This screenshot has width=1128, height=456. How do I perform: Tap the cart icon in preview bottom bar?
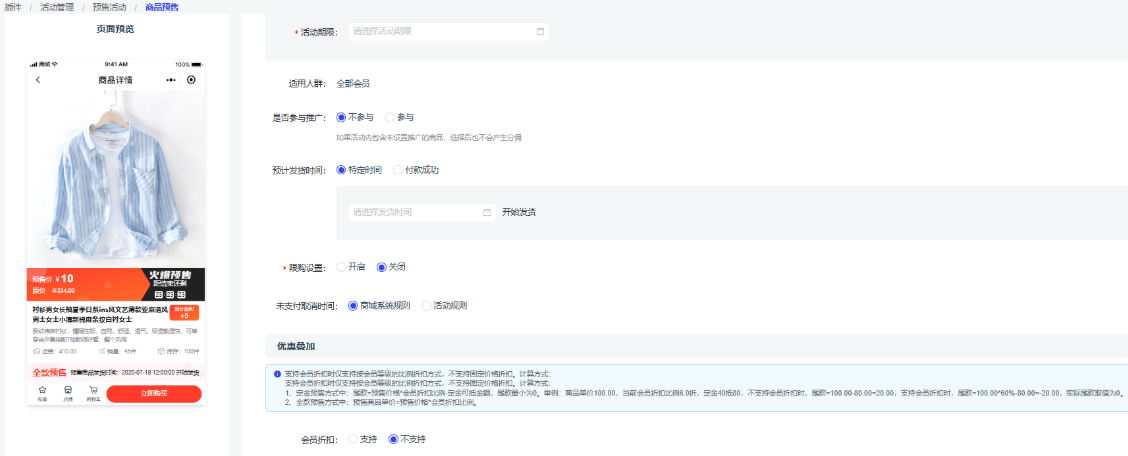click(x=93, y=391)
